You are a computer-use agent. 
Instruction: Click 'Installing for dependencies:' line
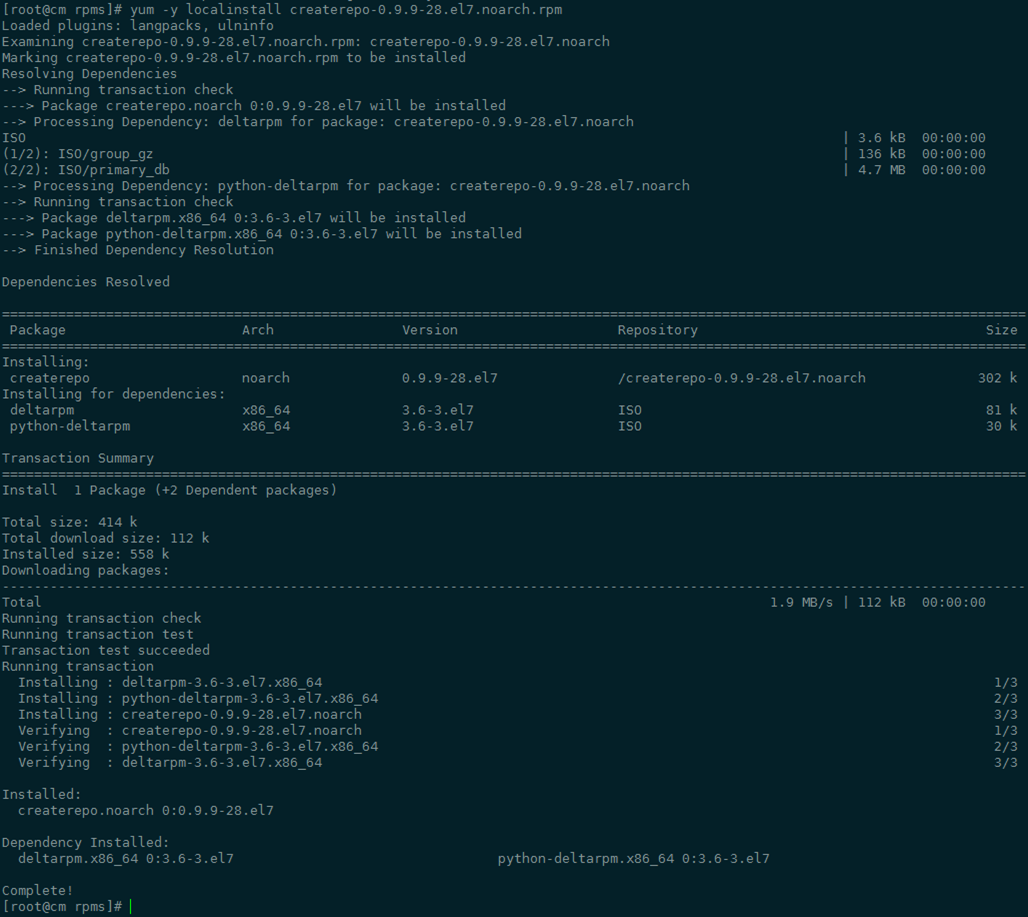click(113, 394)
